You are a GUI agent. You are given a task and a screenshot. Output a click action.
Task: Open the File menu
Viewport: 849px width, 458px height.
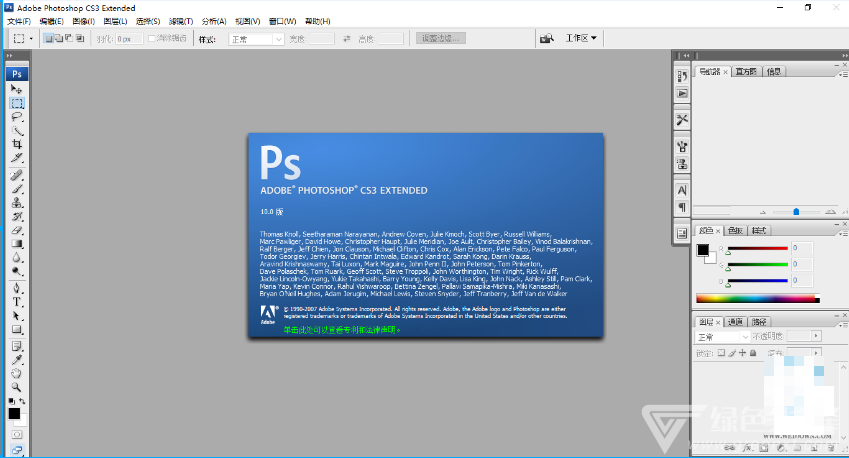pos(19,21)
